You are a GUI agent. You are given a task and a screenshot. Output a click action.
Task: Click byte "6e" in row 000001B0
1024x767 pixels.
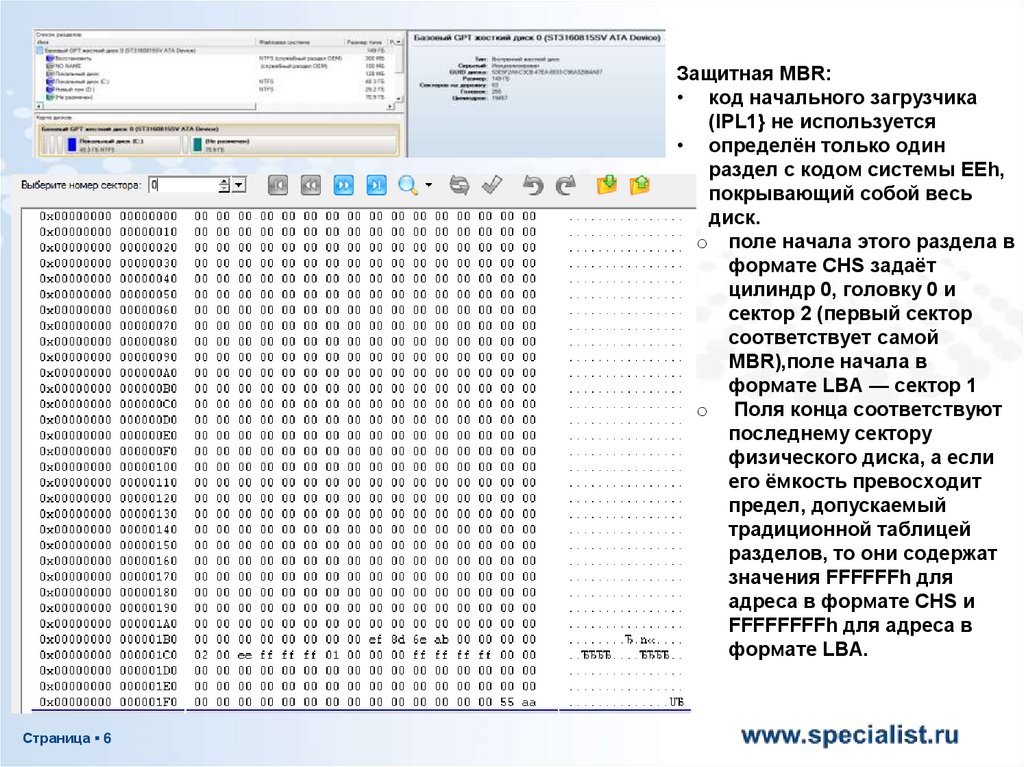[x=419, y=639]
